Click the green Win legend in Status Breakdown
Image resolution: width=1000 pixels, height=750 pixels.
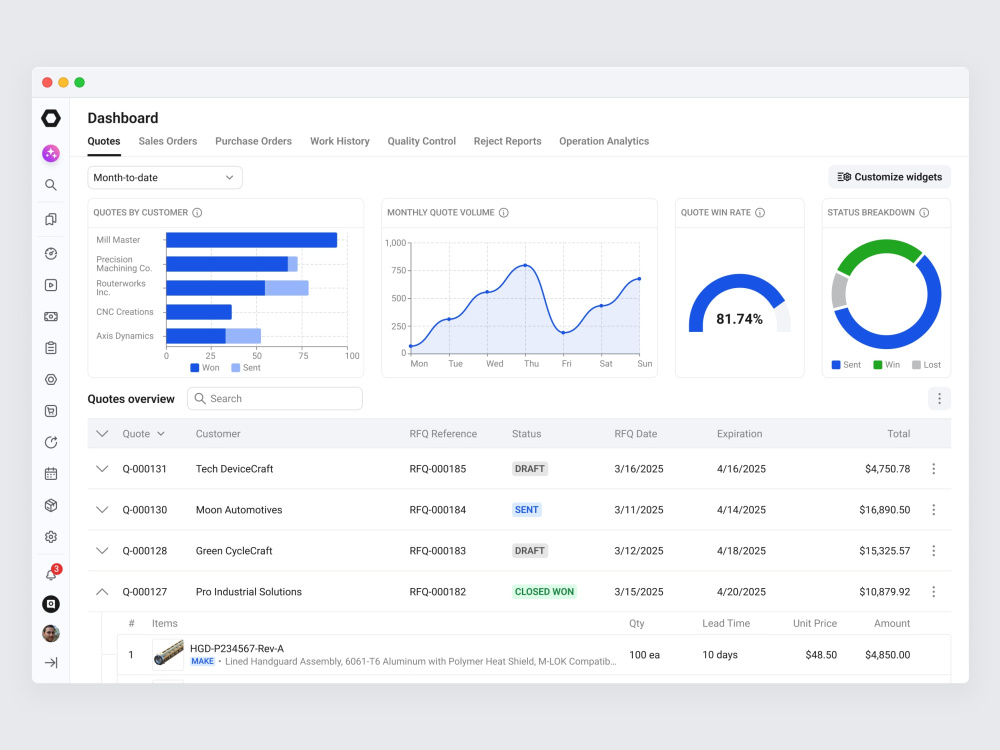pyautogui.click(x=886, y=365)
